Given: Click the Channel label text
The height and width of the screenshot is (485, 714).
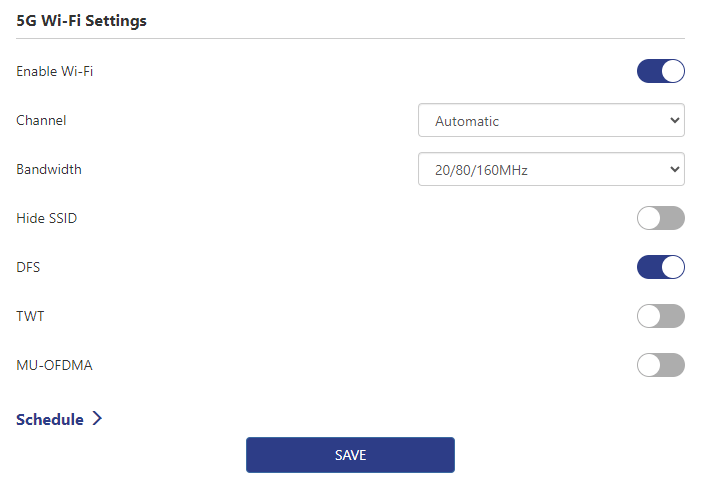Looking at the screenshot, I should (x=41, y=120).
